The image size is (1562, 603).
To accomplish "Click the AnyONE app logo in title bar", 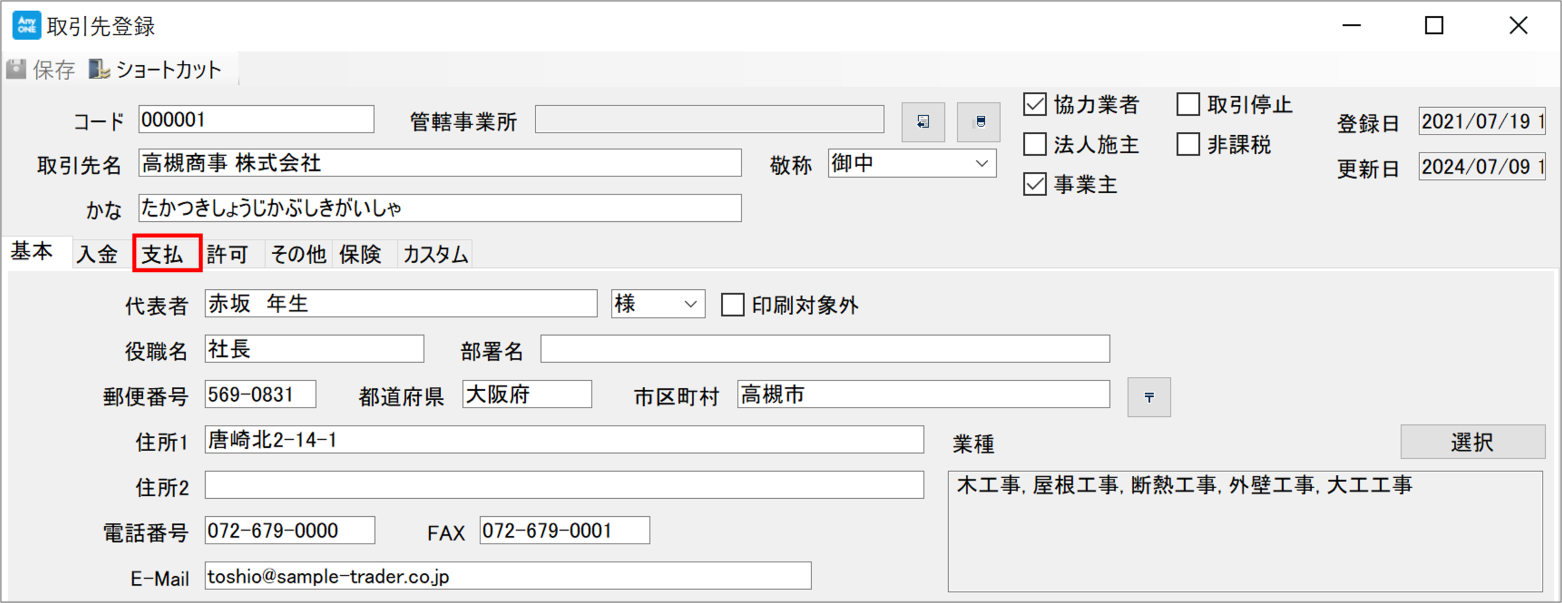I will coord(26,25).
